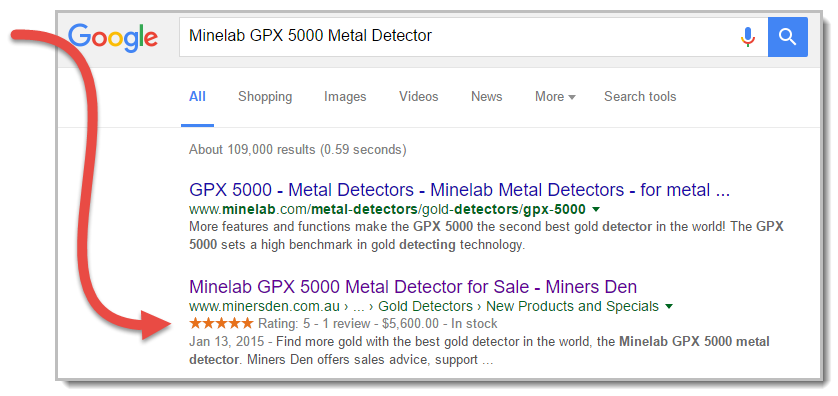The height and width of the screenshot is (396, 838).
Task: Click the Google logo
Action: 113,37
